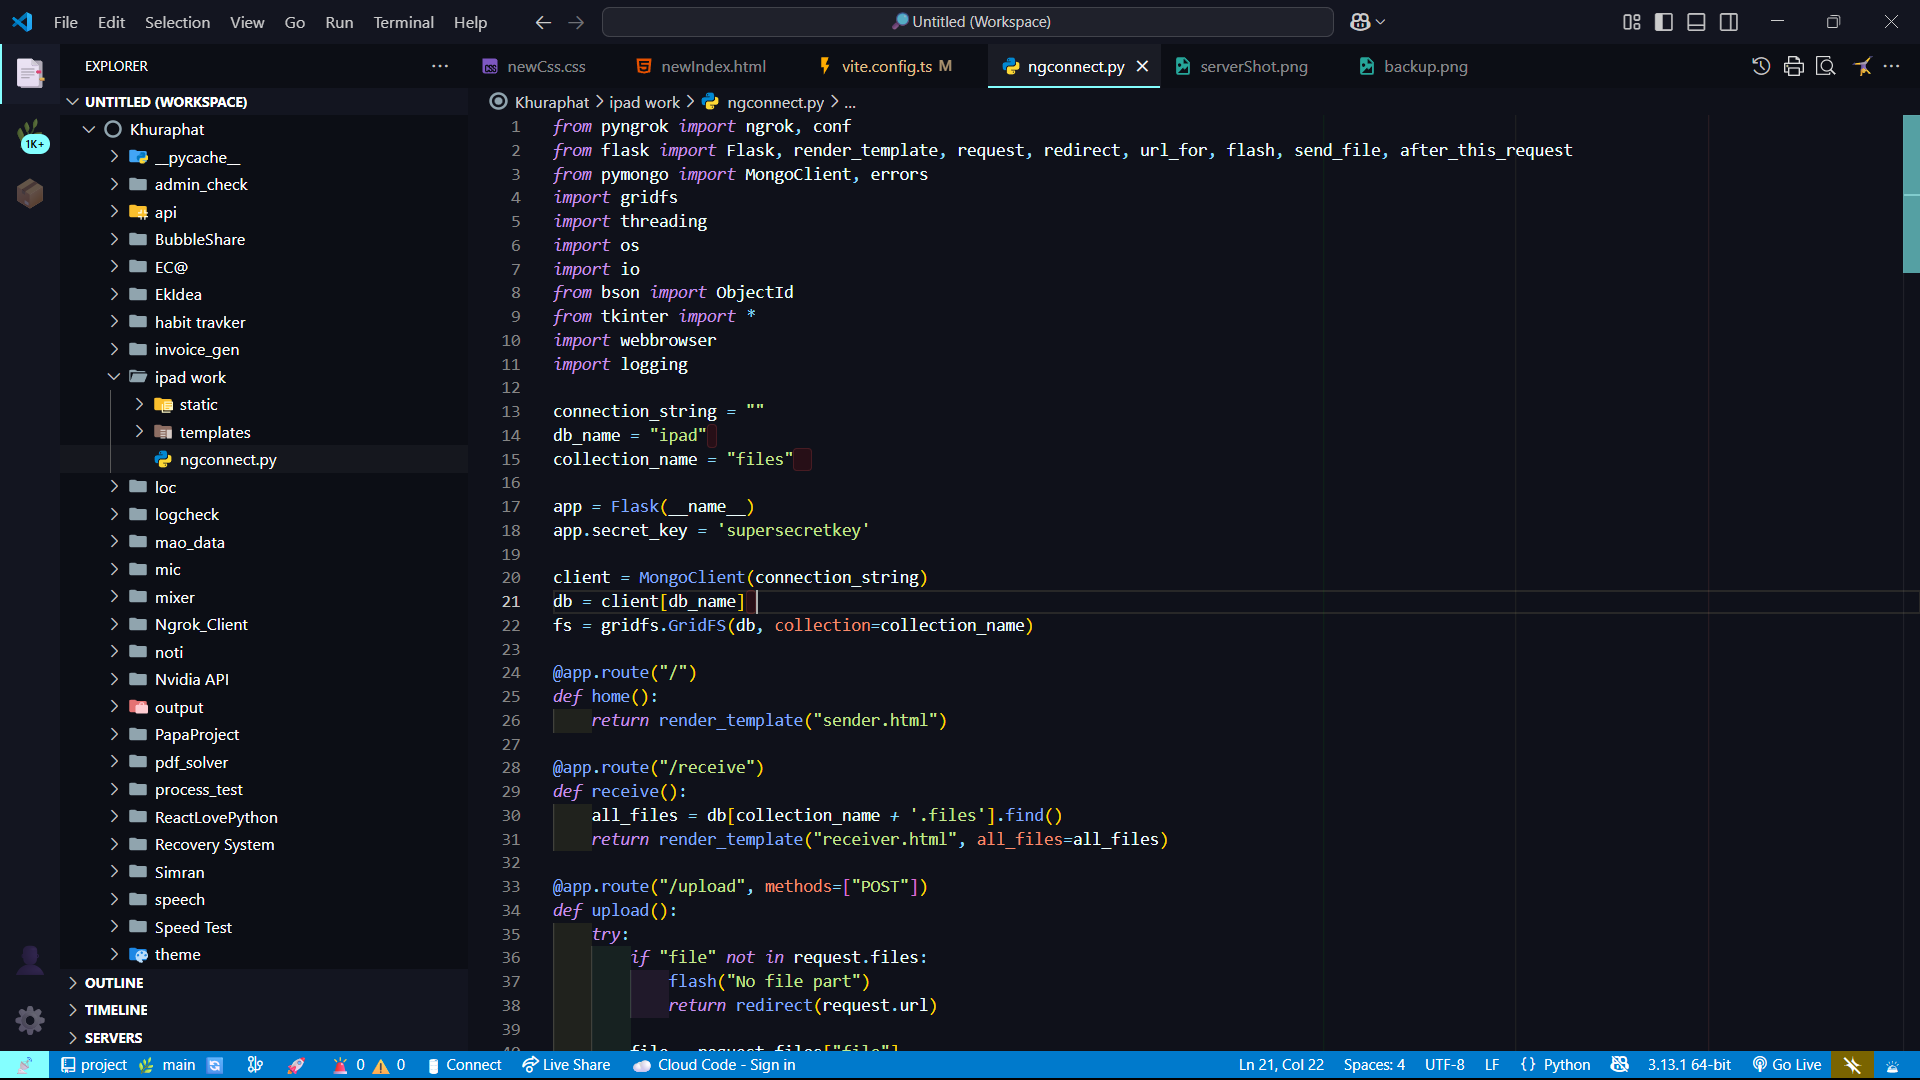1920x1080 pixels.
Task: Print the current file using the printer icon
Action: [x=1792, y=66]
